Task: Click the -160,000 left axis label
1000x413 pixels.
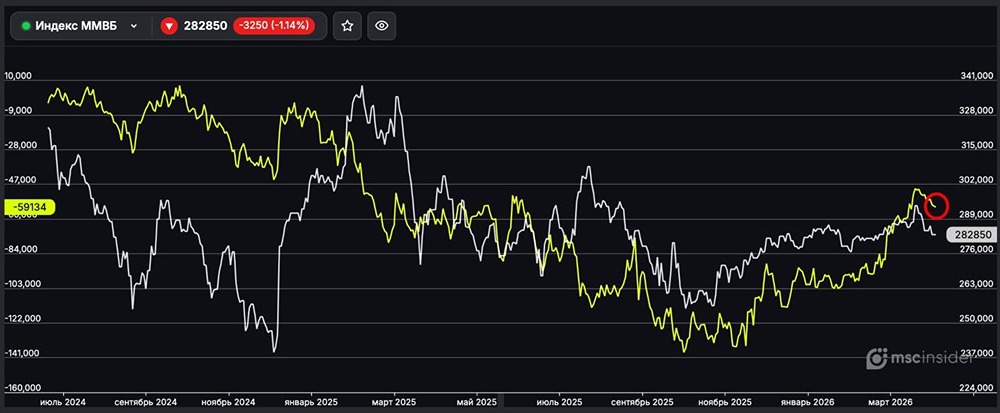Action: 22,388
